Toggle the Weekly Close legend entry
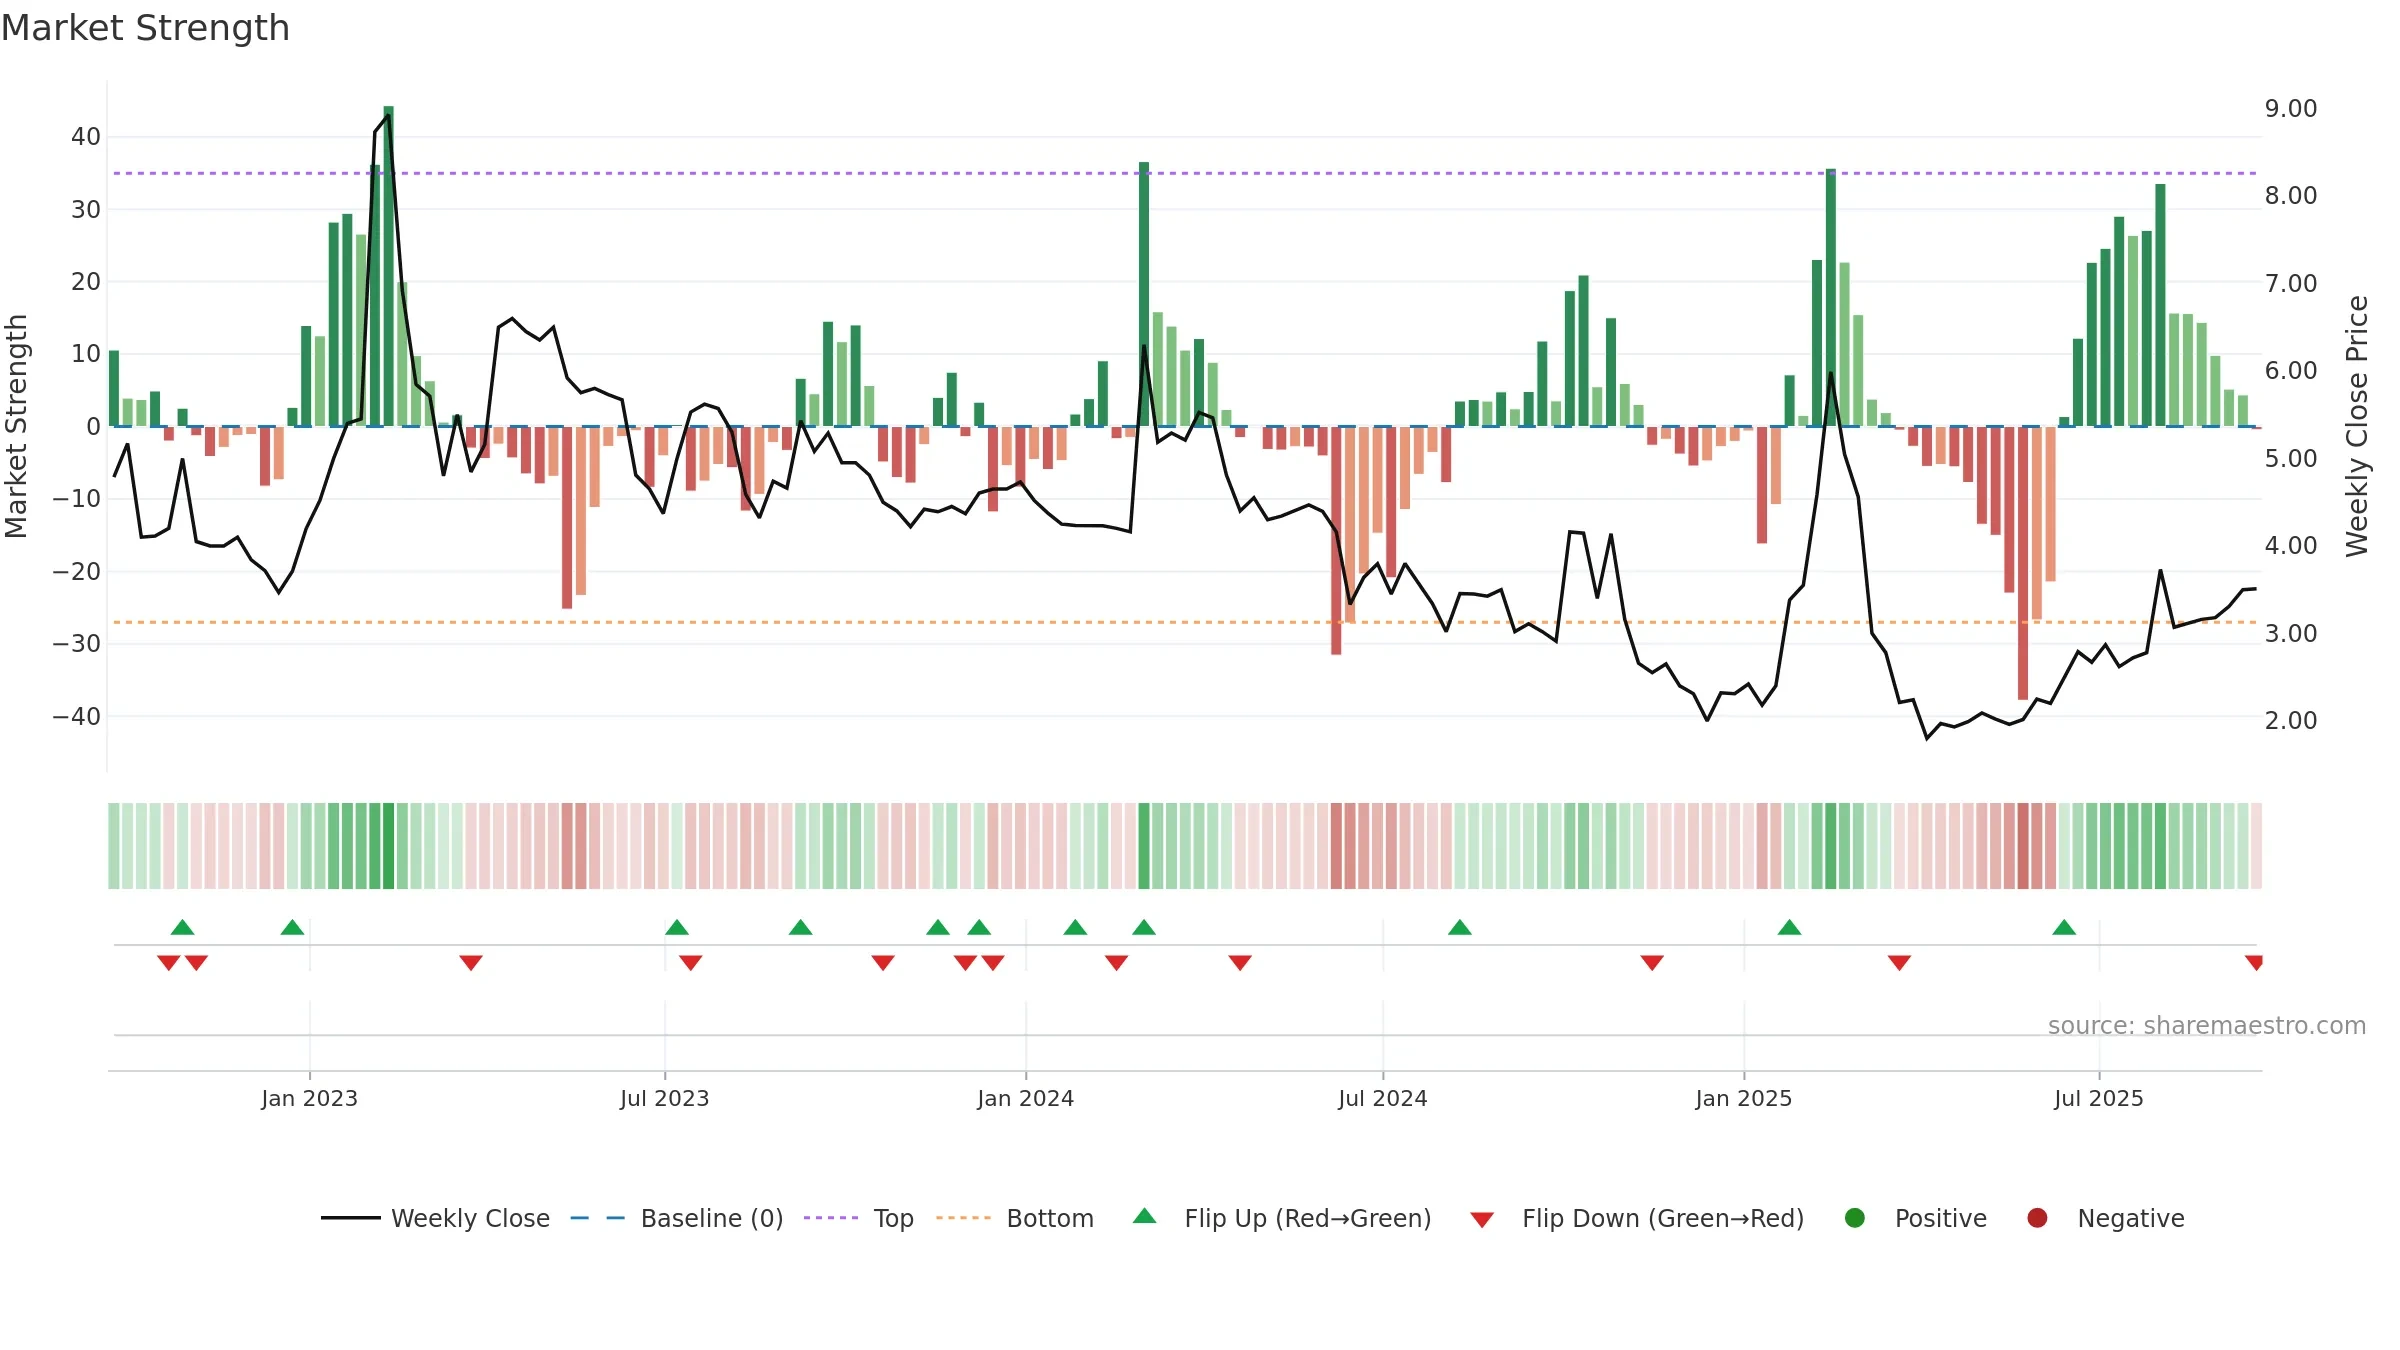The width and height of the screenshot is (2400, 1350). [x=436, y=1218]
